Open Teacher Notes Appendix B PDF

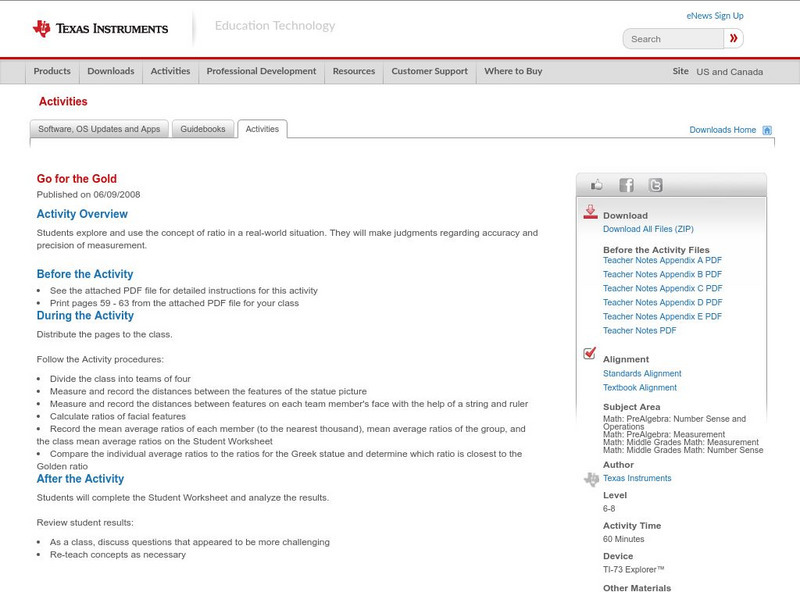tap(662, 275)
